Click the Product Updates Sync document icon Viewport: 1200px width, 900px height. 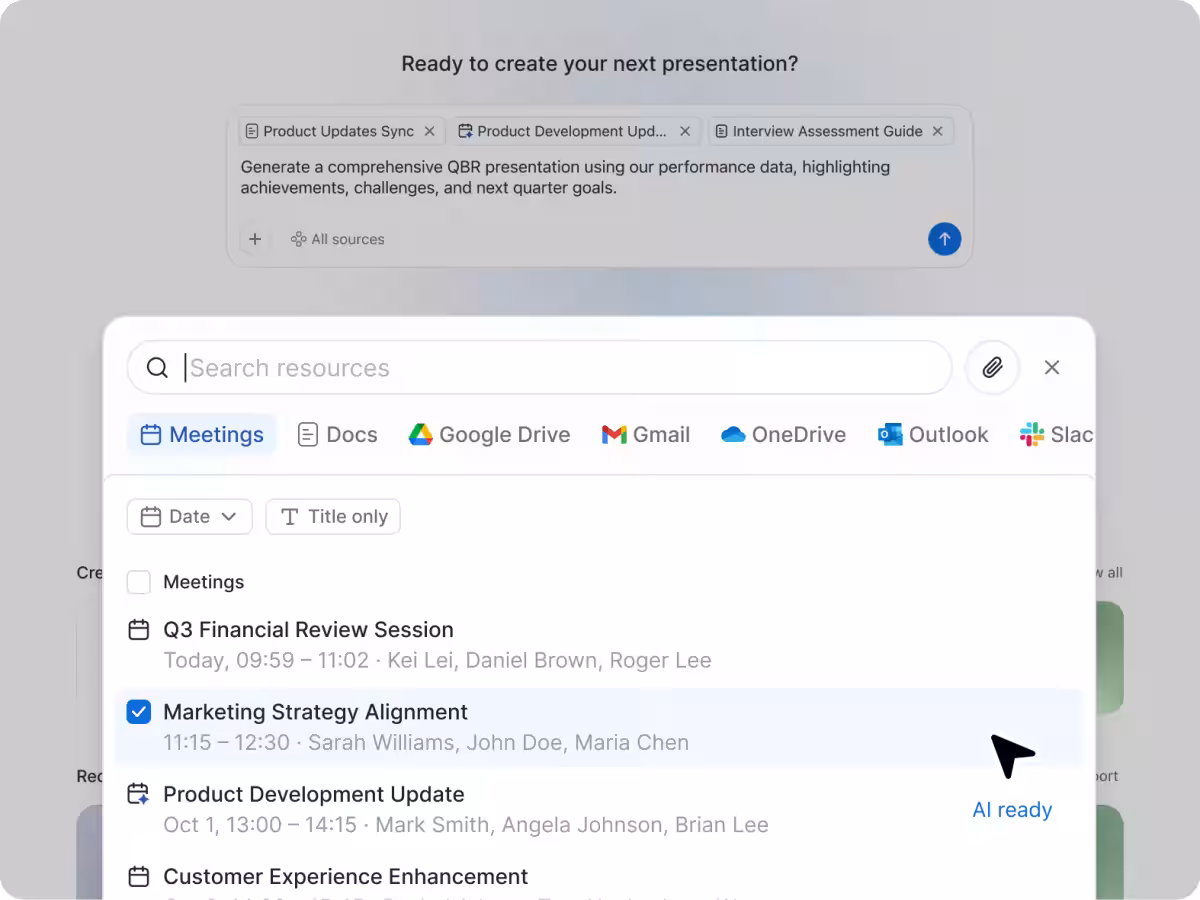(252, 131)
